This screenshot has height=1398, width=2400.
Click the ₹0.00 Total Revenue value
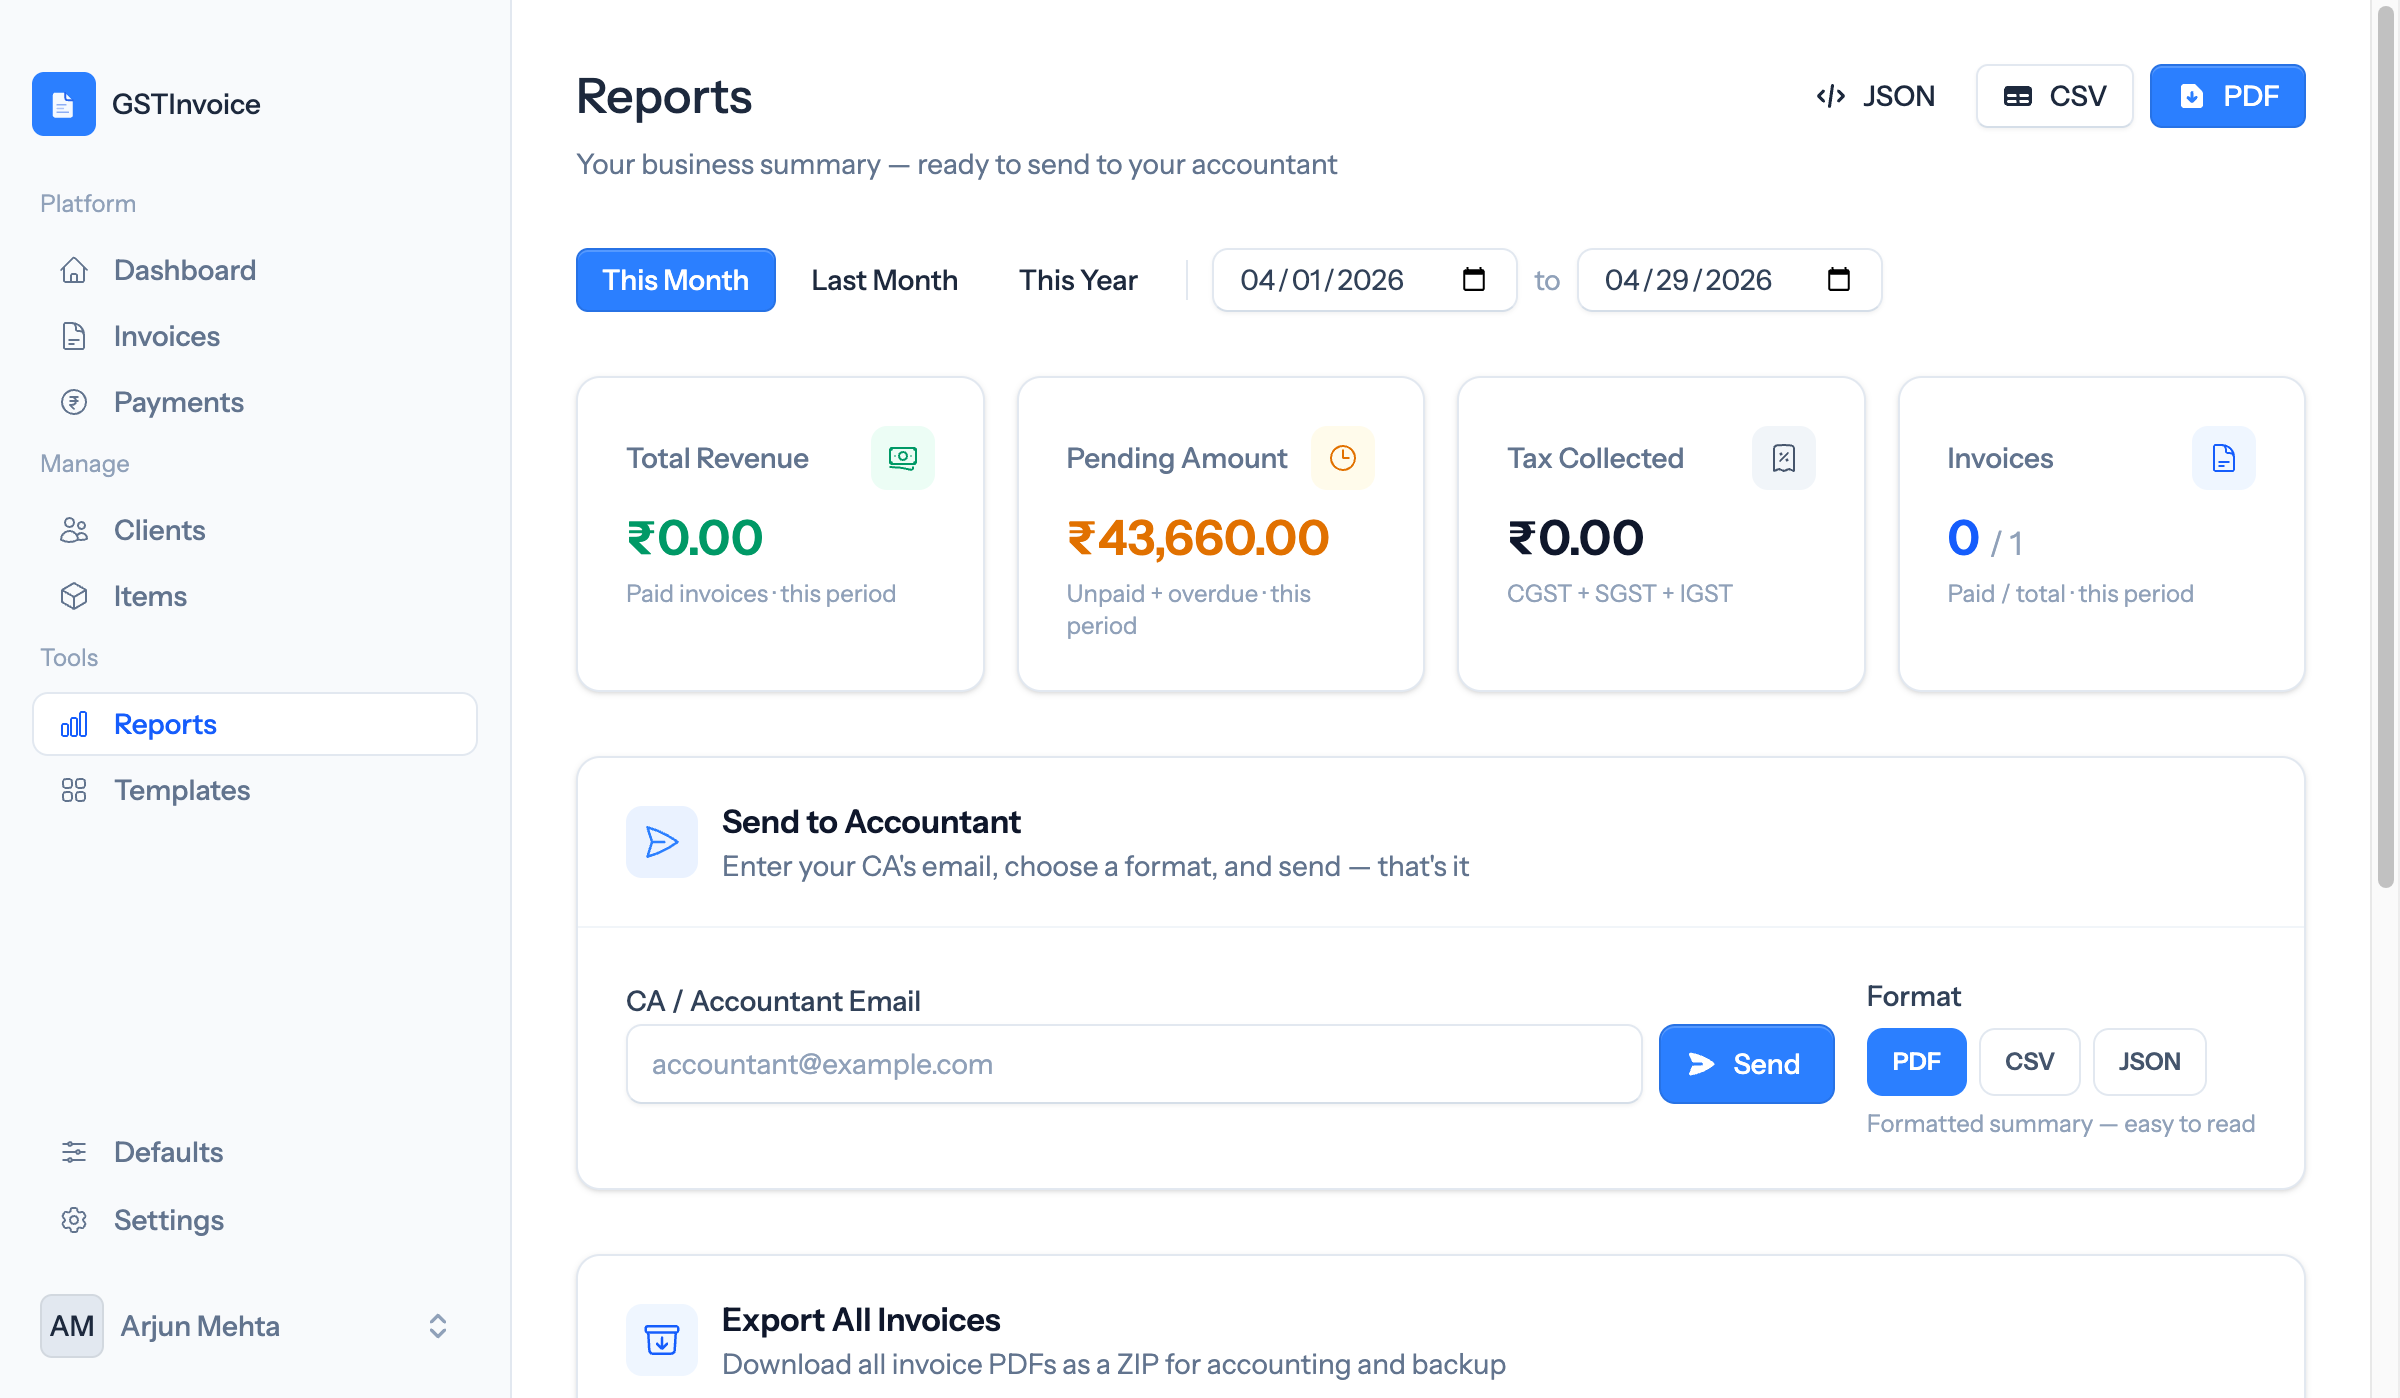coord(695,538)
